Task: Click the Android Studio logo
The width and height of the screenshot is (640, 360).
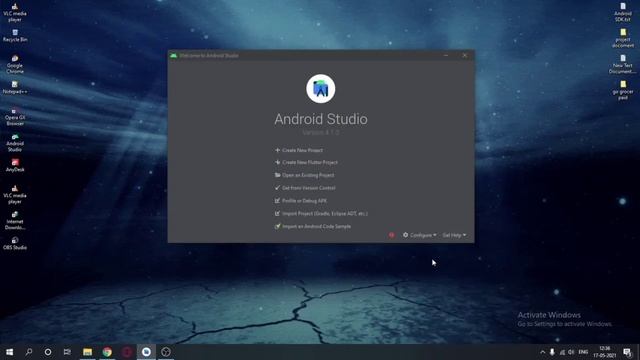Action: coord(321,89)
